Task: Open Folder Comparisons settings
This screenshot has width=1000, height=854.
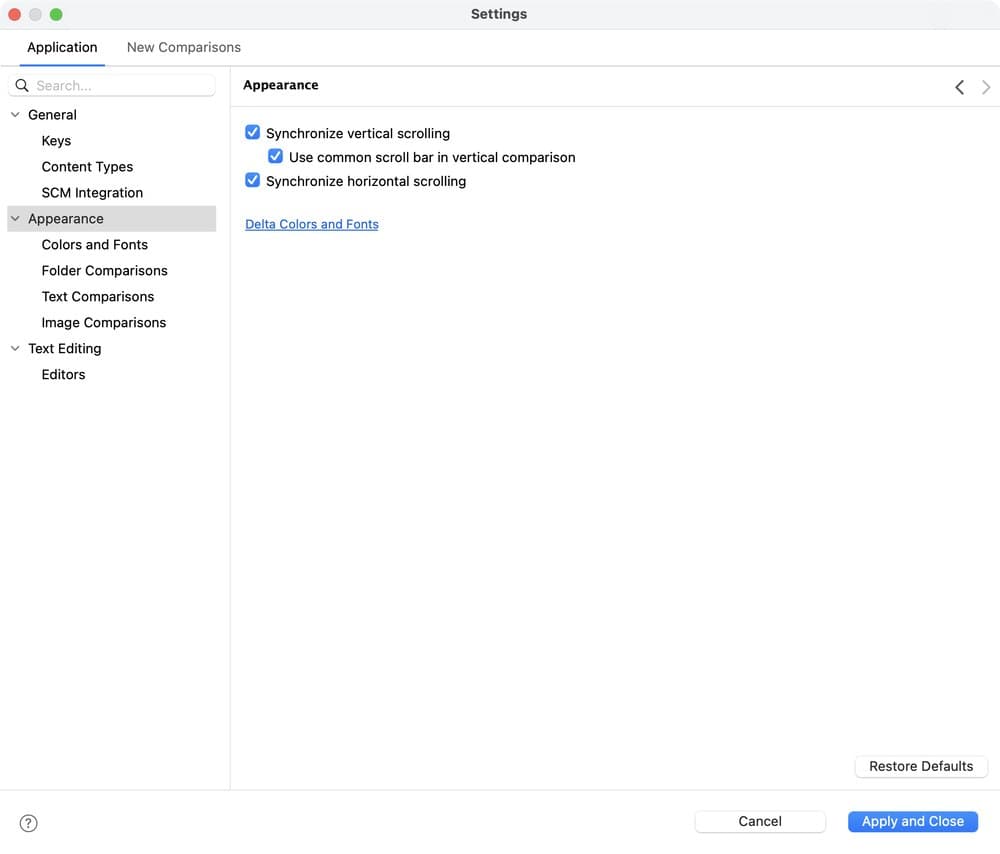Action: point(105,271)
